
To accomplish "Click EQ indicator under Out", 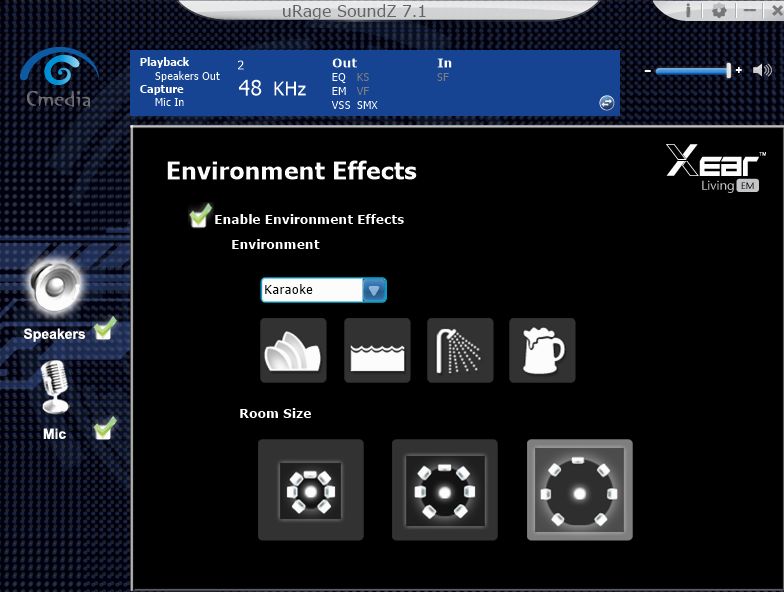I will [338, 77].
